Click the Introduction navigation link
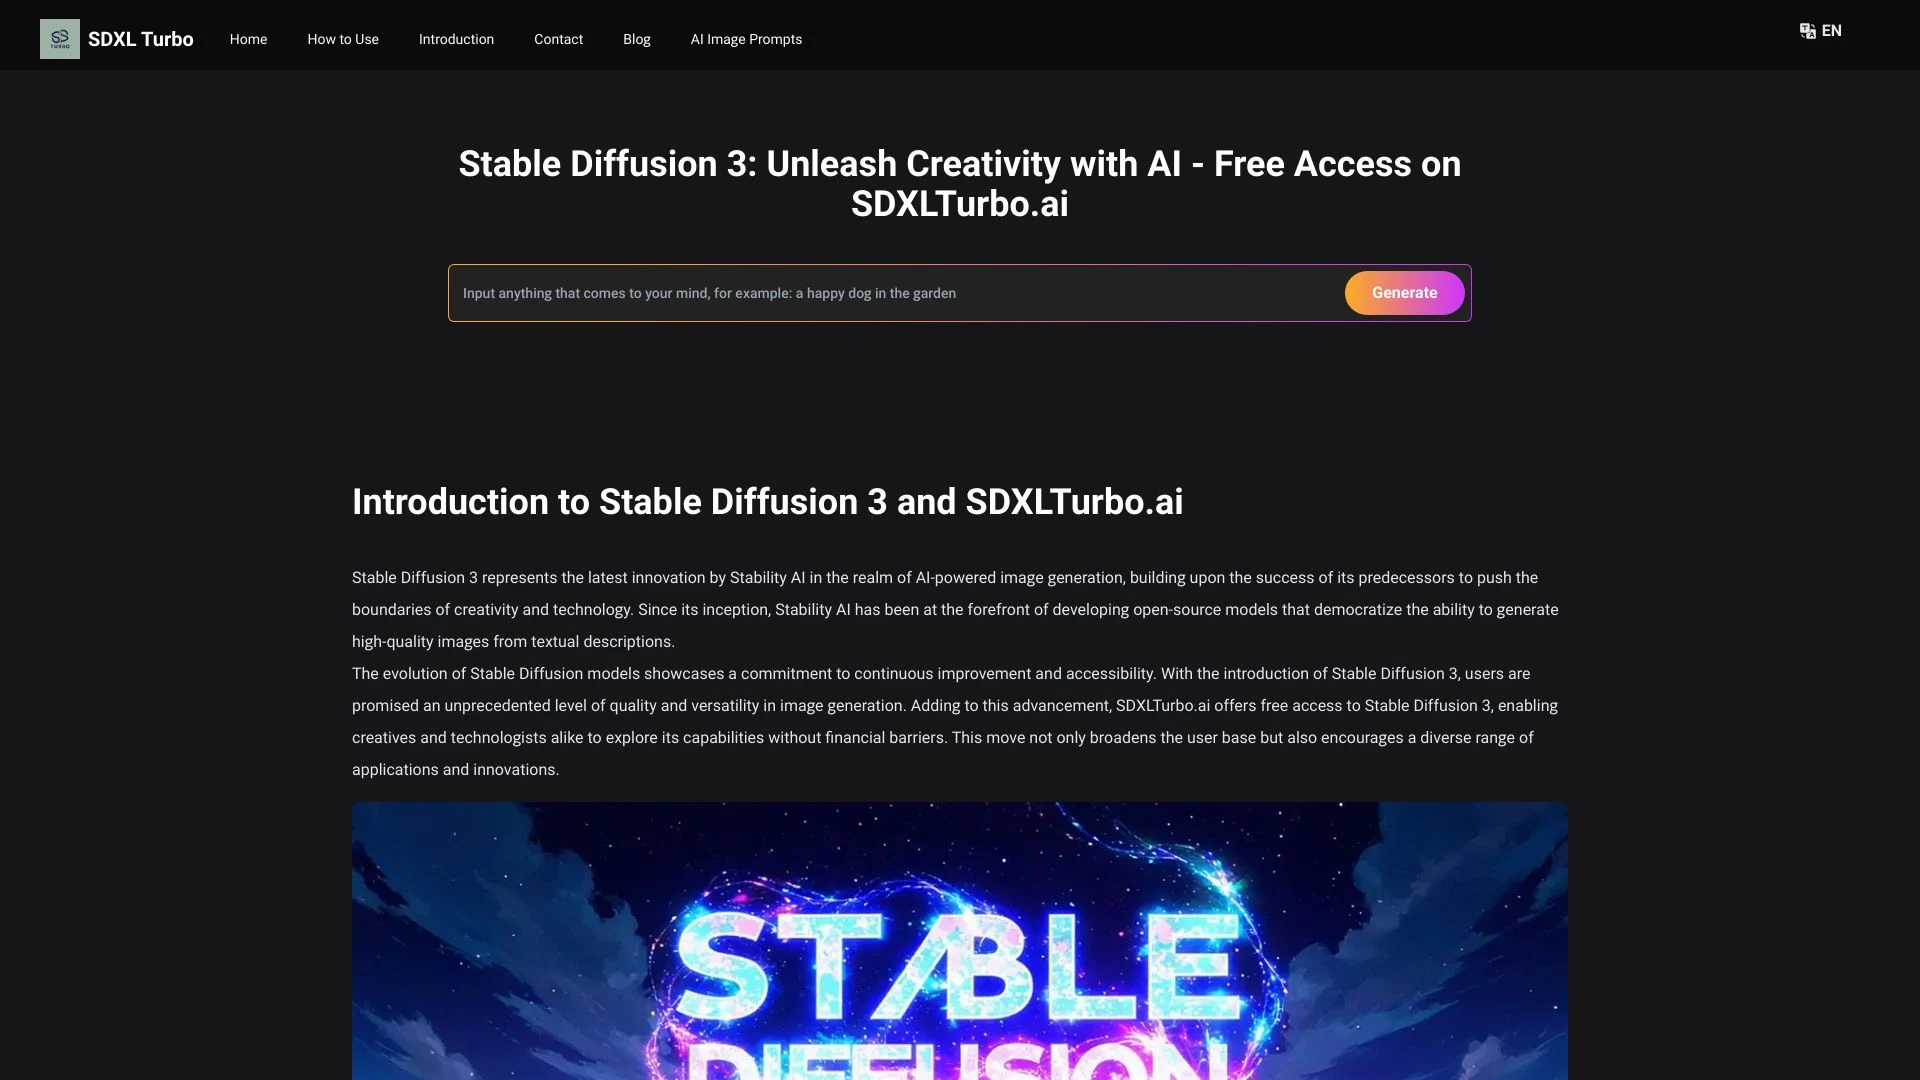Viewport: 1920px width, 1080px height. (456, 38)
